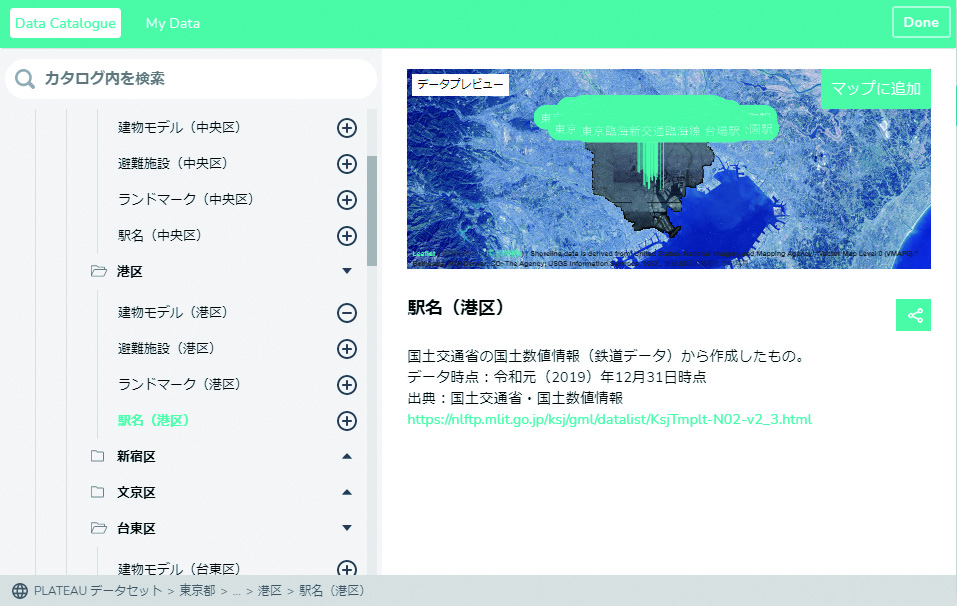Select the 建物モデル（台東区） item
Image resolution: width=957 pixels, height=606 pixels.
179,569
